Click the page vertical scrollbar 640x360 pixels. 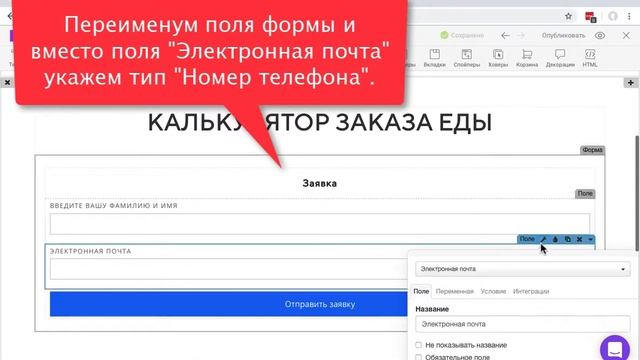(637, 193)
